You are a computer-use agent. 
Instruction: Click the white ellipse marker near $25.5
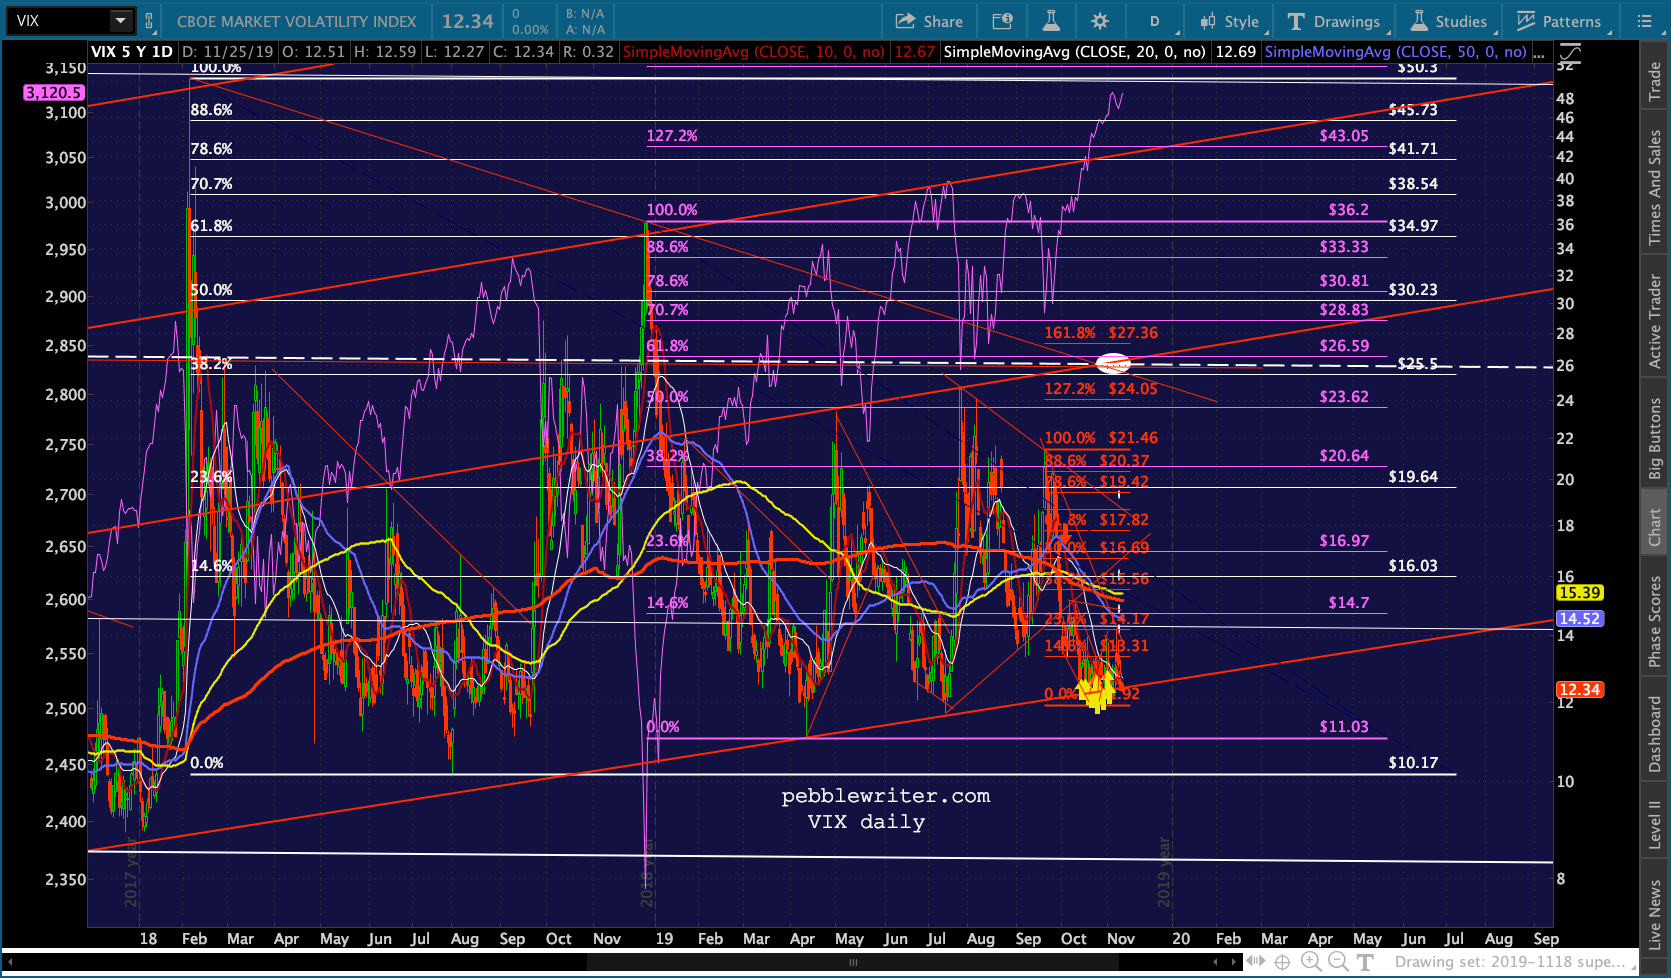1114,364
